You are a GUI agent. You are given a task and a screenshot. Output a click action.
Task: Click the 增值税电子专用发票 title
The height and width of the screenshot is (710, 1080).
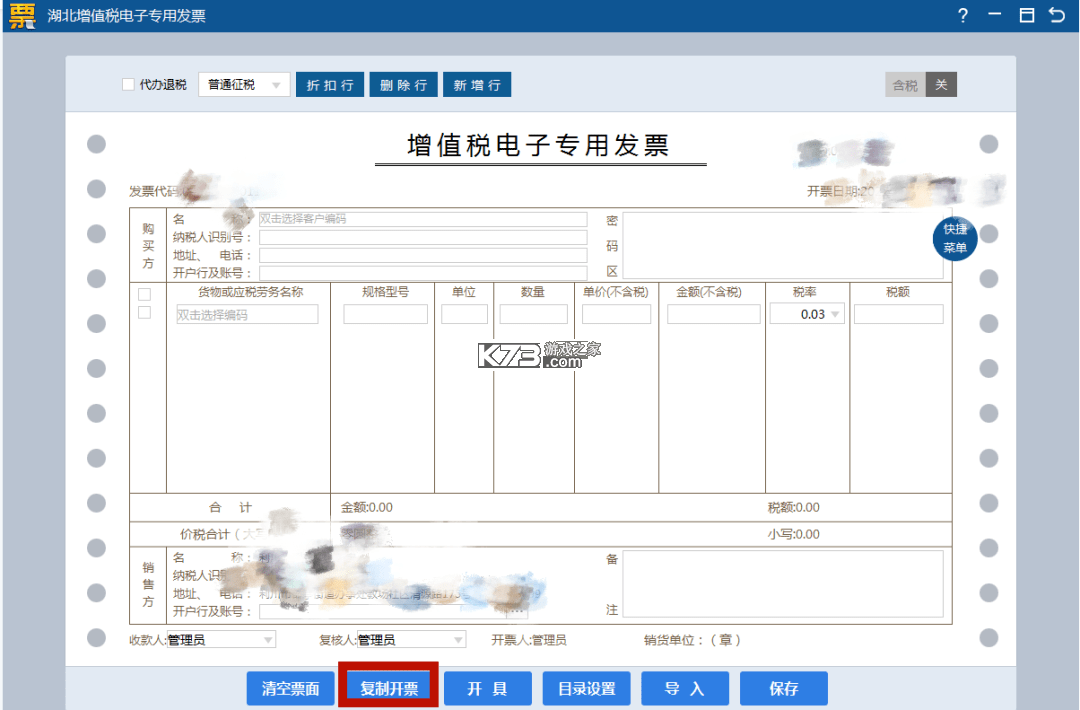click(539, 145)
